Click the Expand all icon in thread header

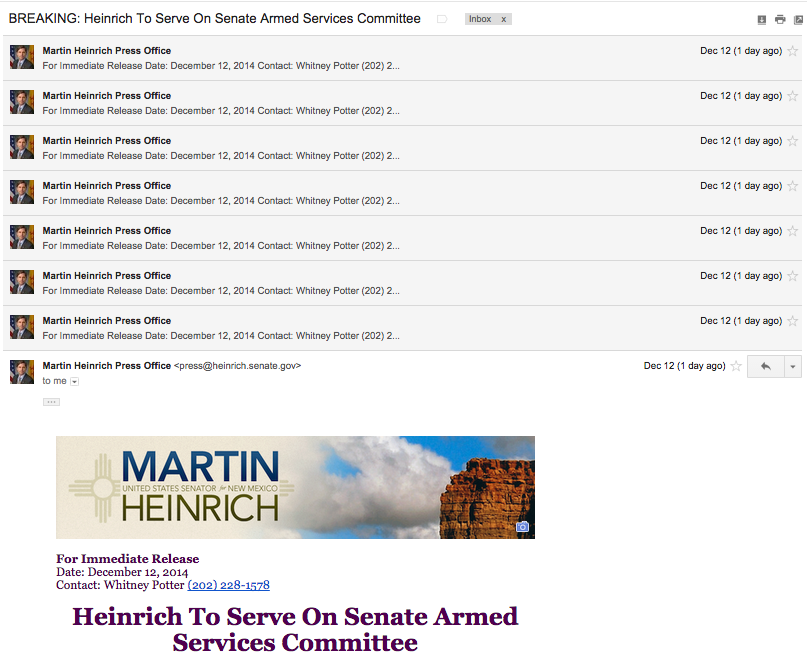pos(762,20)
